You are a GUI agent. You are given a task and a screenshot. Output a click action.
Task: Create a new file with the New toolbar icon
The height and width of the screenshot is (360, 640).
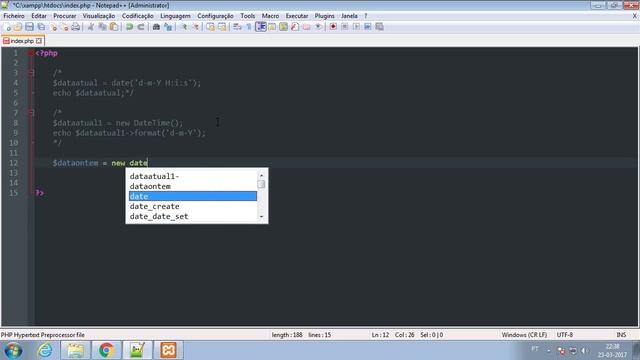tap(7, 27)
